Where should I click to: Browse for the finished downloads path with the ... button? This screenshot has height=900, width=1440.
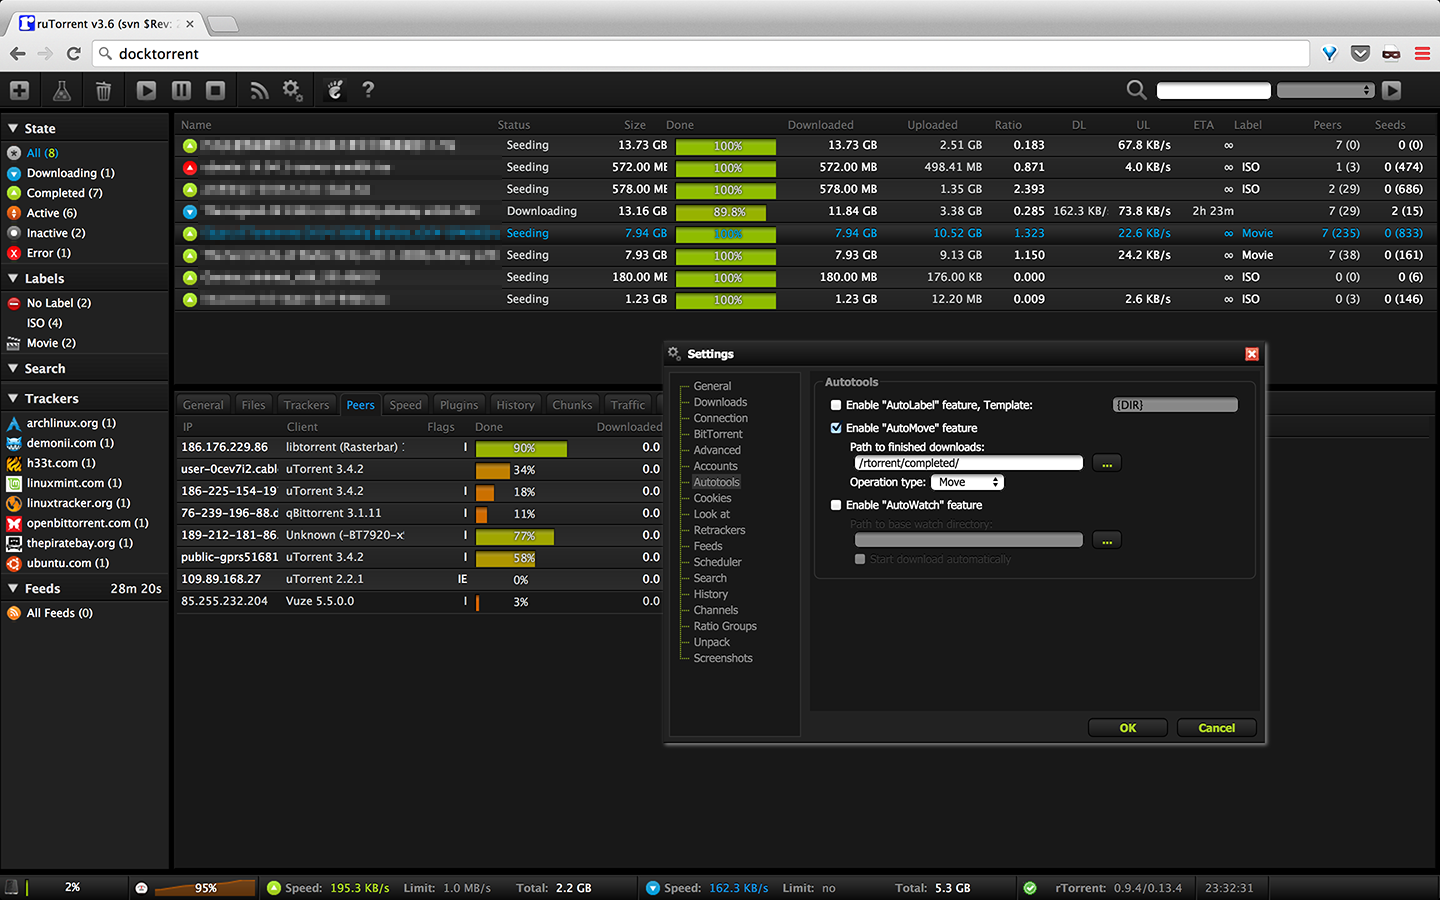tap(1107, 463)
